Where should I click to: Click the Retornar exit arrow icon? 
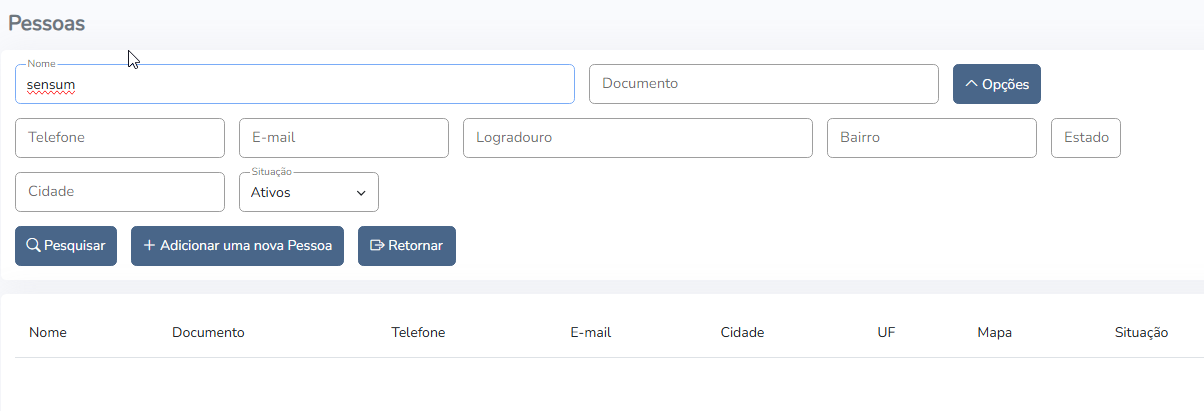(x=377, y=246)
